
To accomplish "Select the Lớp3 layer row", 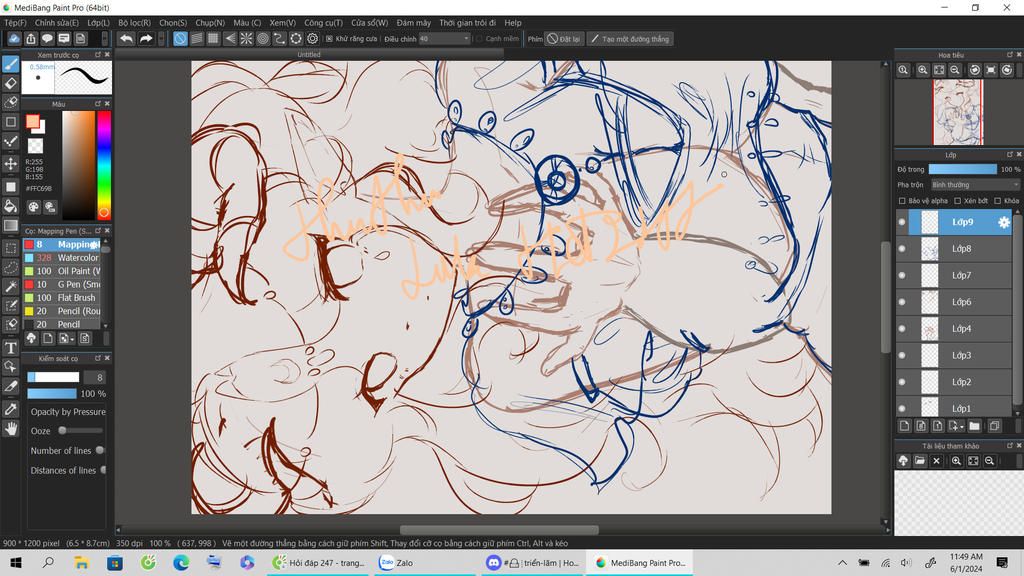I will (x=954, y=355).
